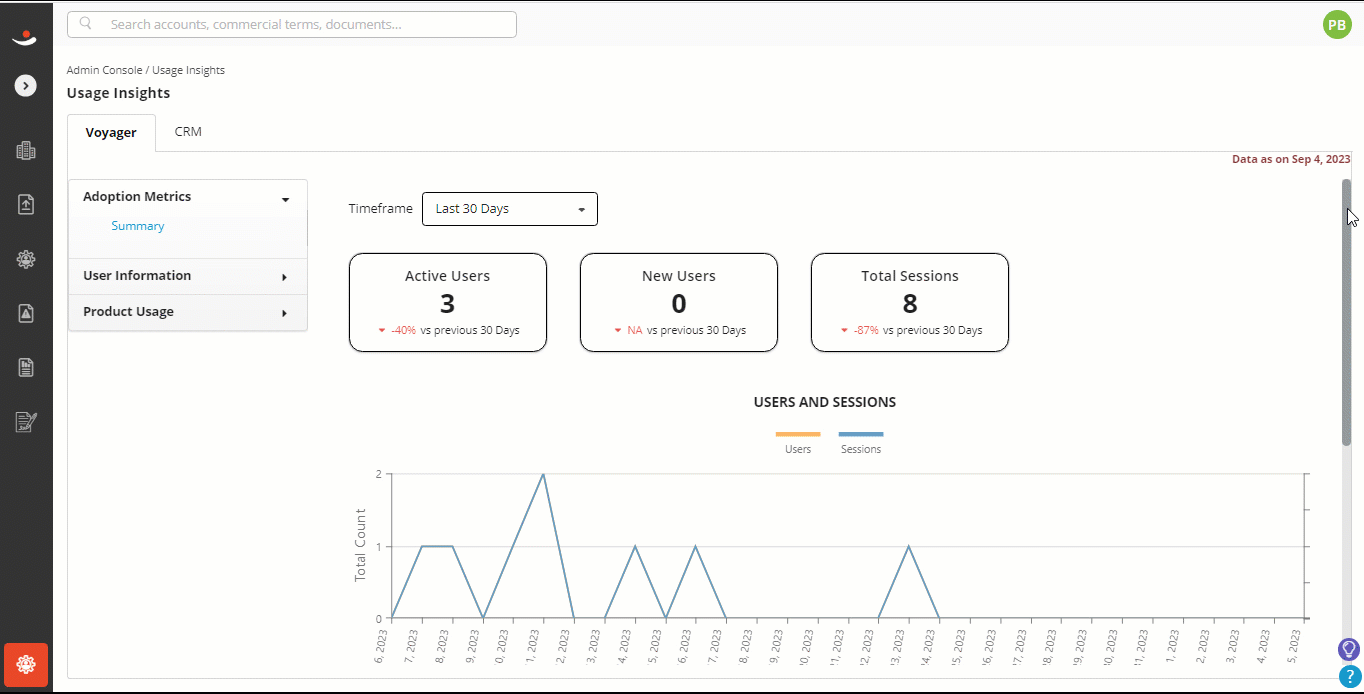Click the -40% change value
This screenshot has width=1364, height=694.
point(404,330)
